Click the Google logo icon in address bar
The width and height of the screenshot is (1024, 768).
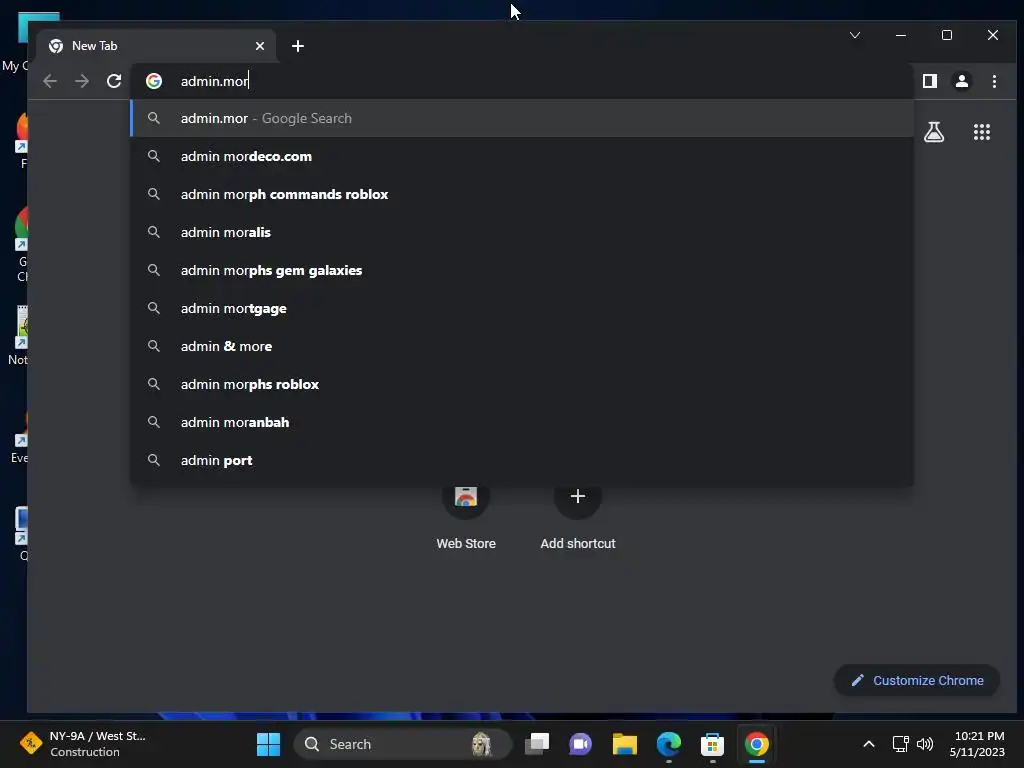pos(154,81)
